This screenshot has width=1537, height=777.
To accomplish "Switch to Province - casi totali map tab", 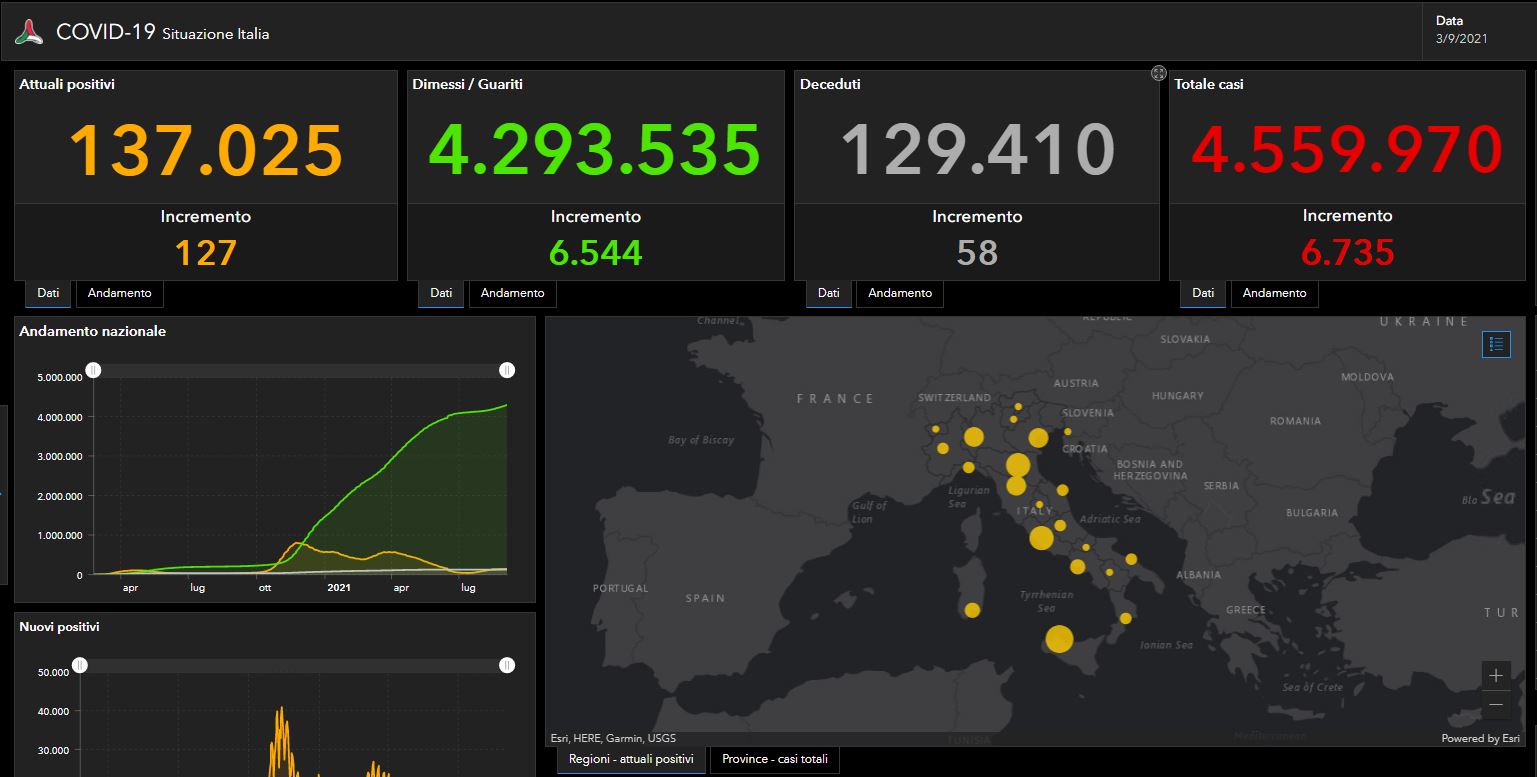I will click(x=775, y=759).
